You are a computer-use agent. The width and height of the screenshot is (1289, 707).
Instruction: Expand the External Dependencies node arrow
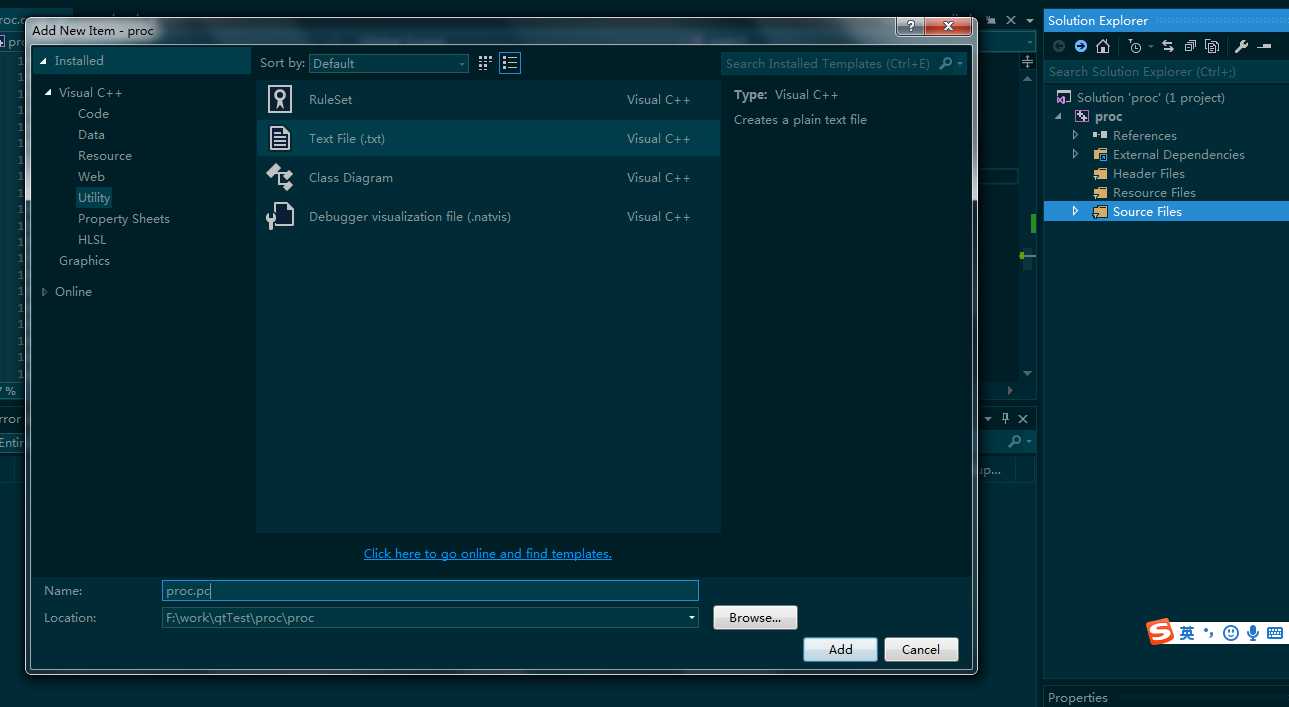(x=1076, y=154)
